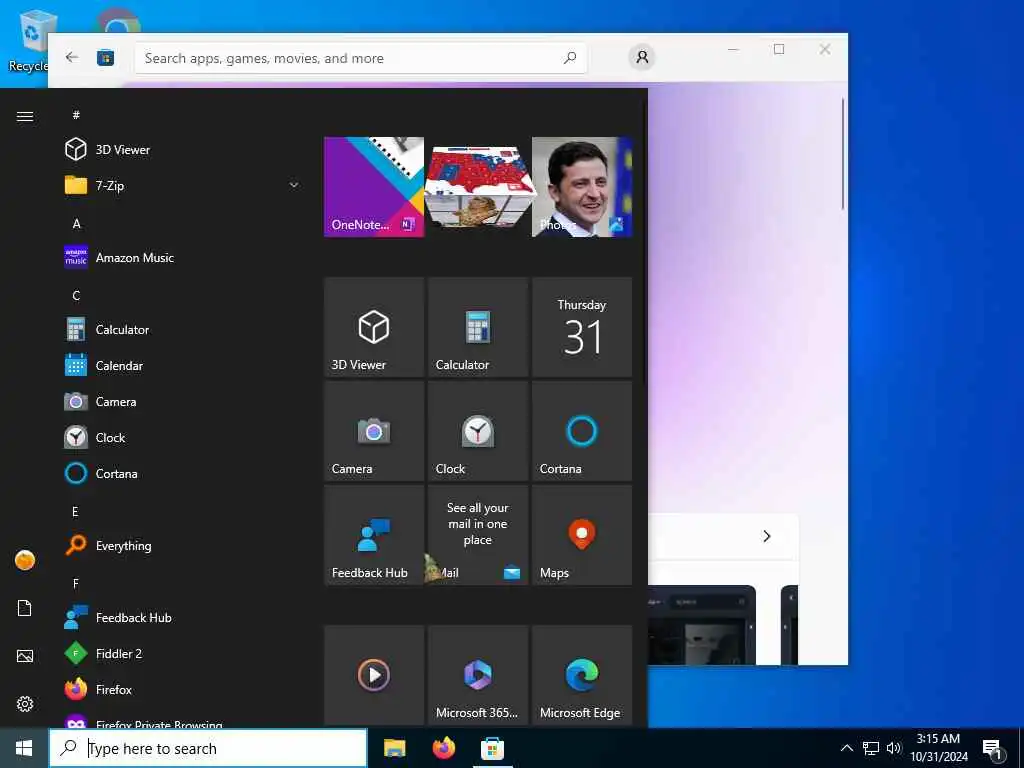Open File Explorer from the taskbar
Screen dimensions: 1024x768
394,748
